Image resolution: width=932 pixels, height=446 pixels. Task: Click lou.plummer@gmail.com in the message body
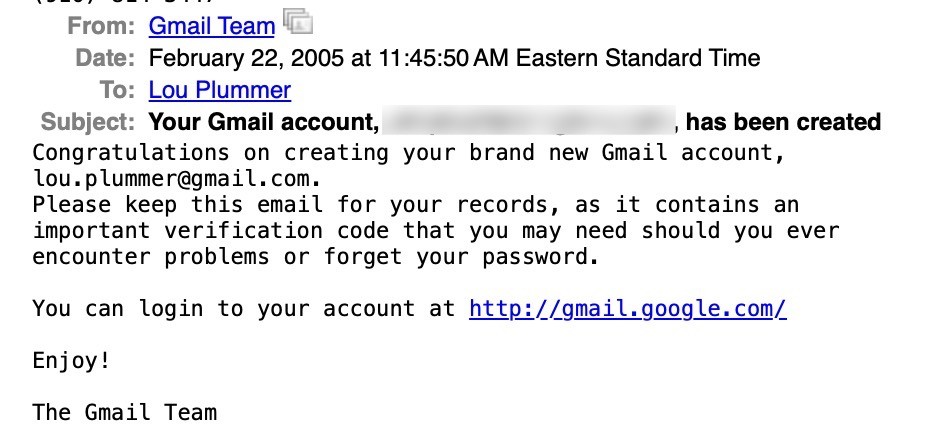[176, 180]
